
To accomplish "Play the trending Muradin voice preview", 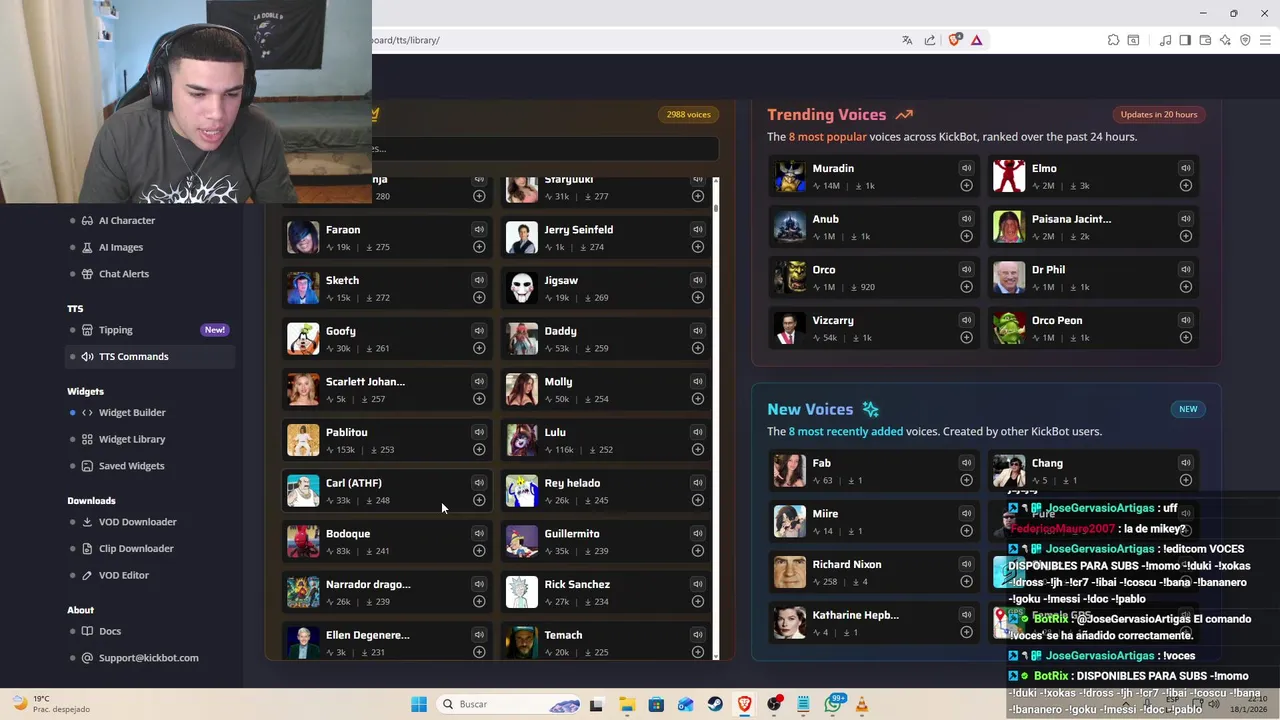I will (966, 168).
